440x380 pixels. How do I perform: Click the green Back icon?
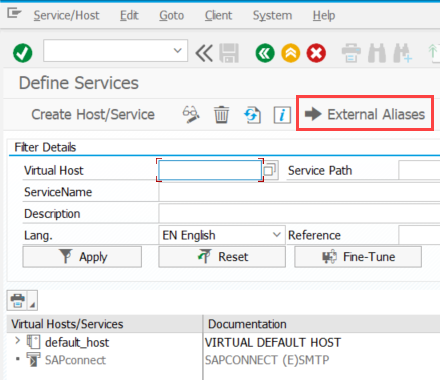point(265,53)
